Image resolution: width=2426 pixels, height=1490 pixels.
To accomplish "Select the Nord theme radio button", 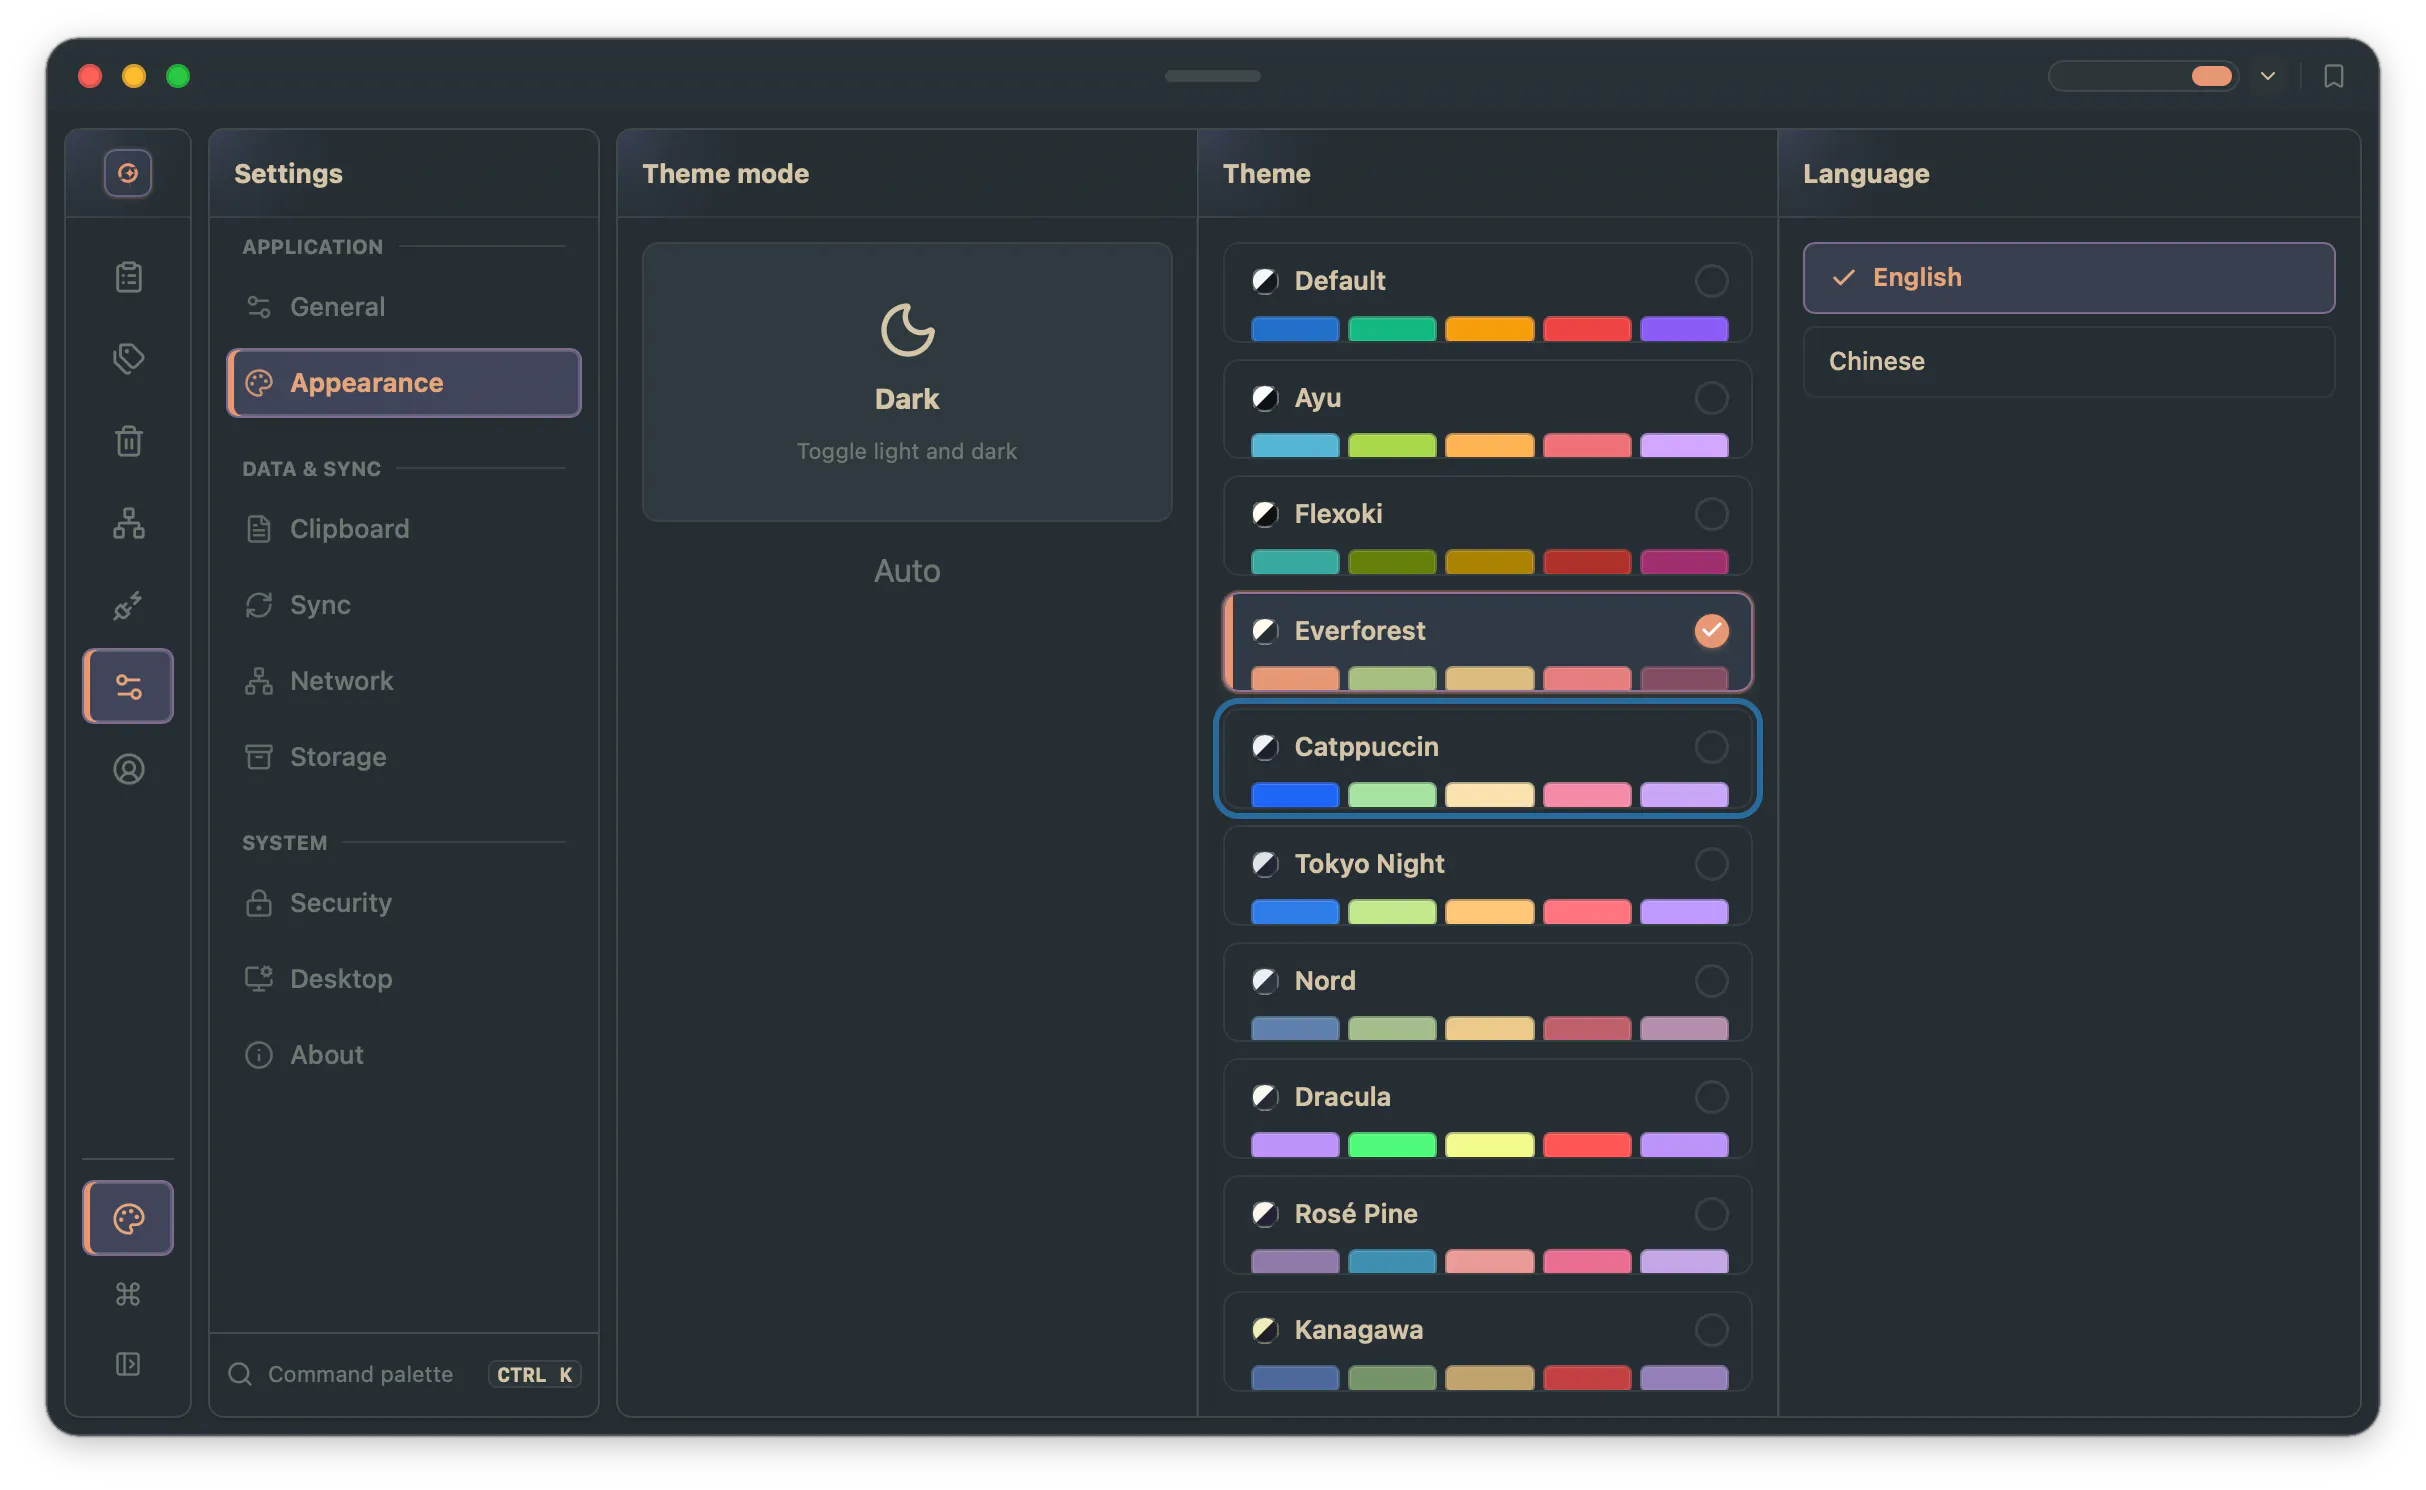I will click(1711, 981).
